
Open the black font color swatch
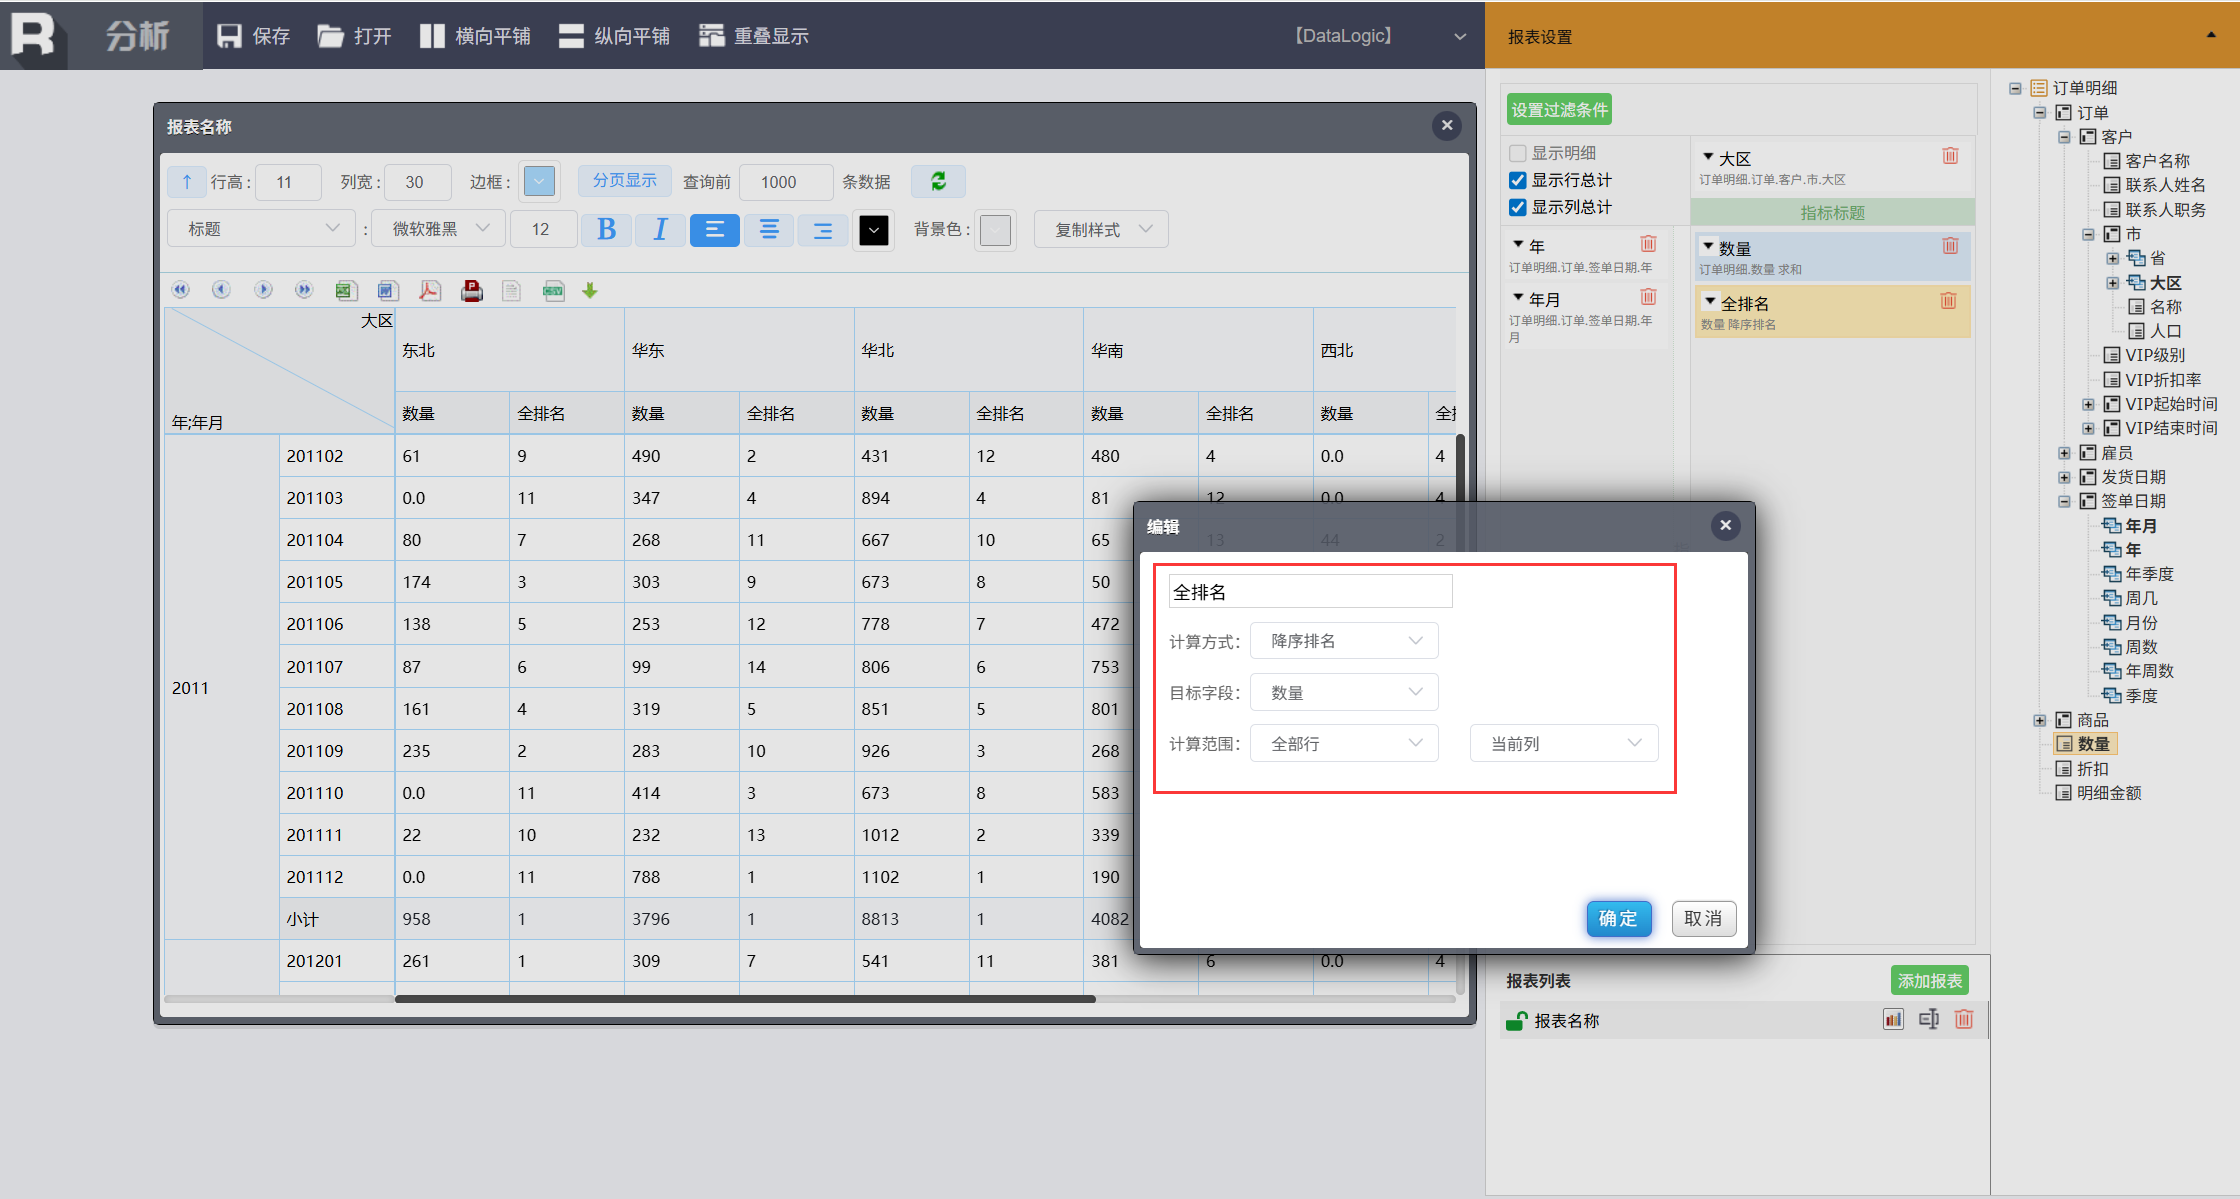pyautogui.click(x=873, y=230)
